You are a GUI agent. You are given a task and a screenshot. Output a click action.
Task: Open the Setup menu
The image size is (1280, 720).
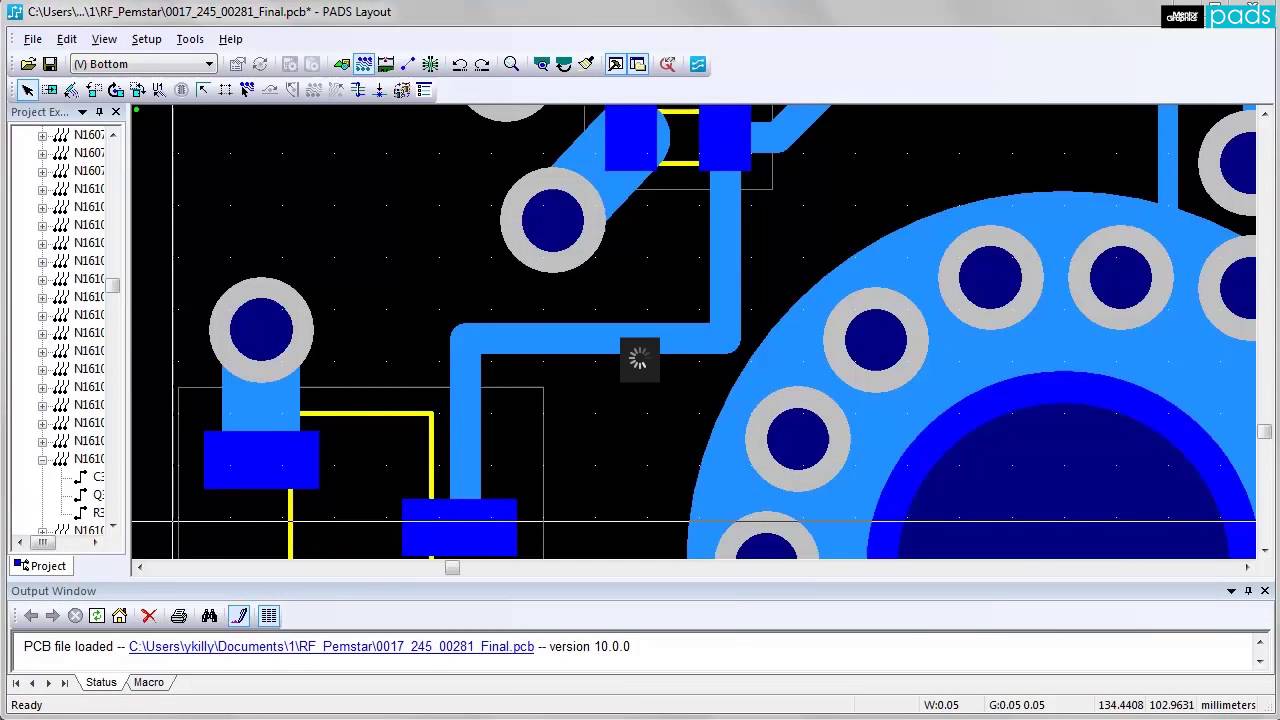[x=146, y=39]
